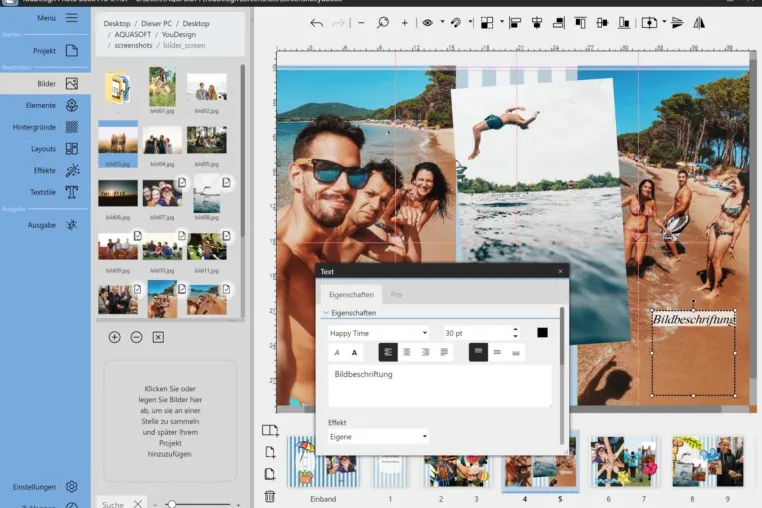Select thumbnail bild03.jpg
Screen dimensions: 762x508
[x=118, y=144]
